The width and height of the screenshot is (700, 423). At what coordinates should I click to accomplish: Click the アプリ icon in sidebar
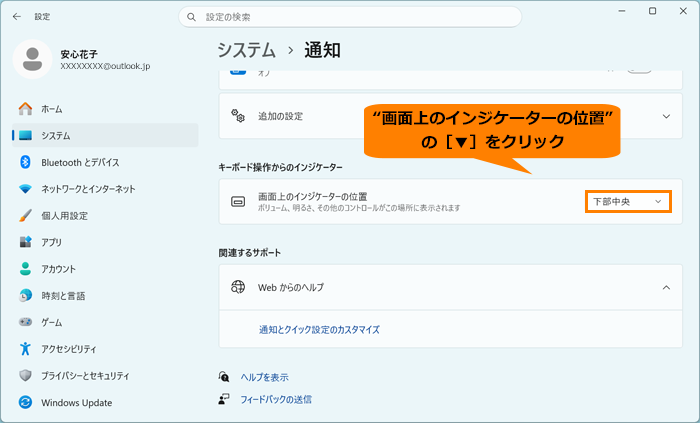[x=25, y=242]
